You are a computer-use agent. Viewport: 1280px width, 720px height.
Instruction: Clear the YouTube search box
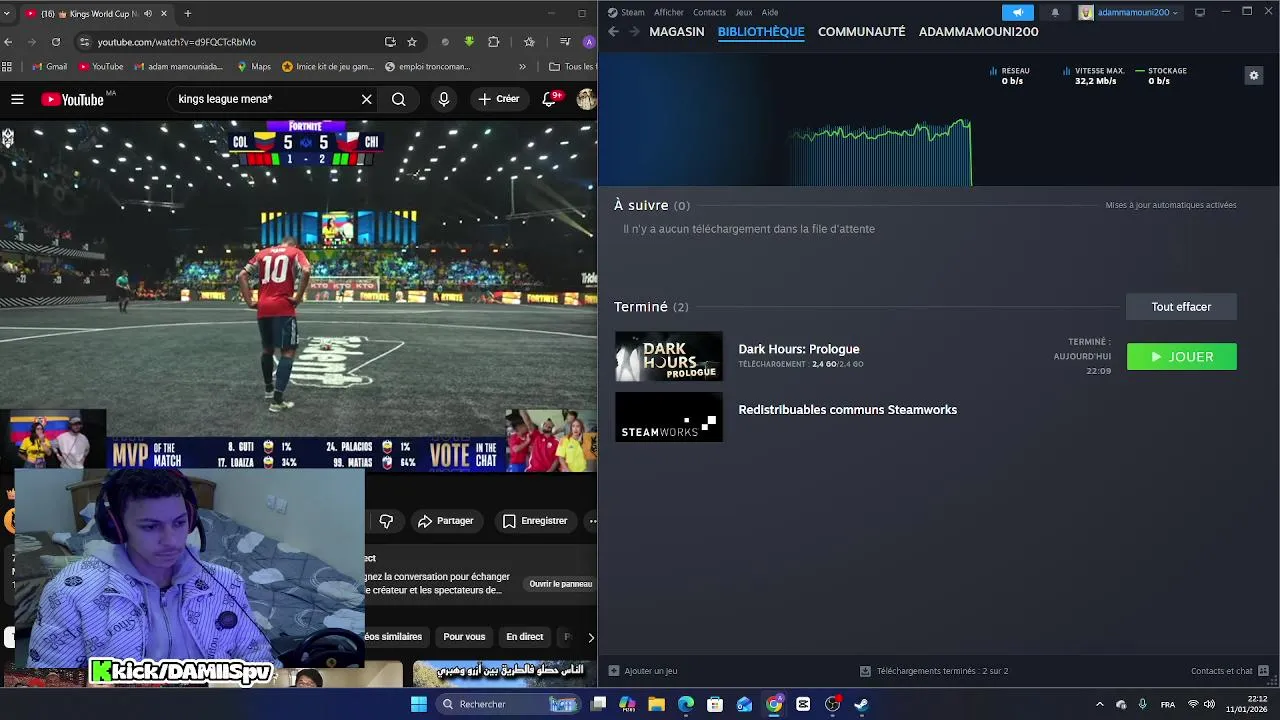[x=366, y=99]
